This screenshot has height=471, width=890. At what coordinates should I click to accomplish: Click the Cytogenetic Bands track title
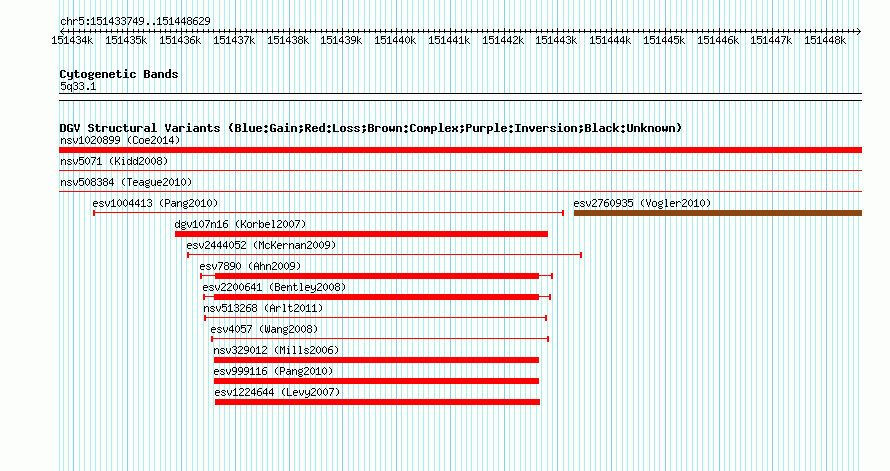tap(119, 74)
